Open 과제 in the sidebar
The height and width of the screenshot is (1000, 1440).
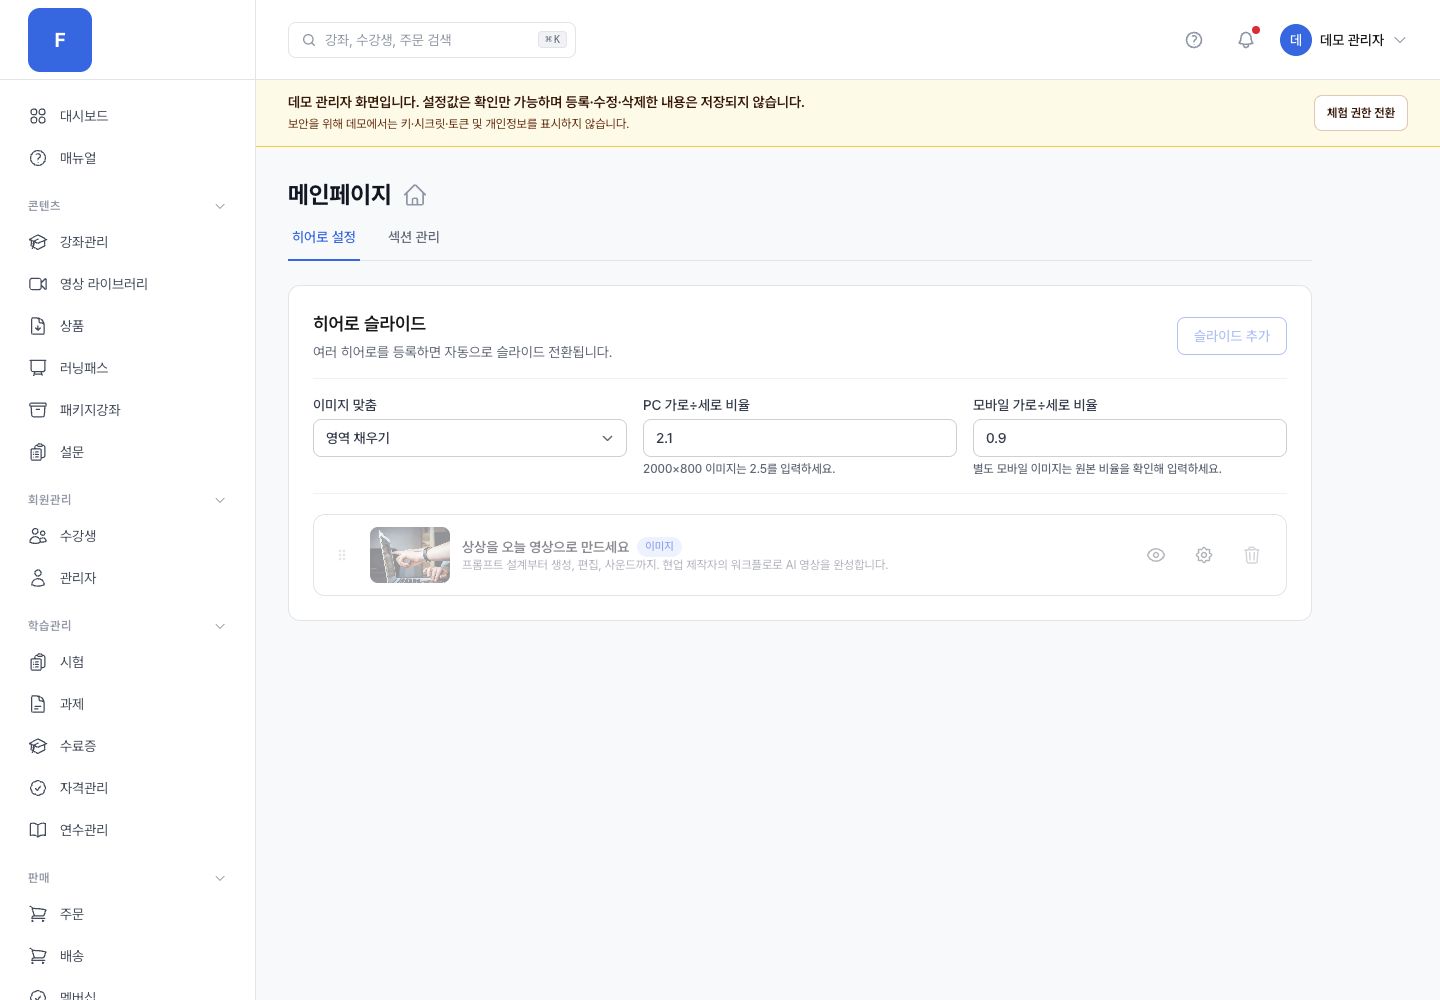(128, 704)
